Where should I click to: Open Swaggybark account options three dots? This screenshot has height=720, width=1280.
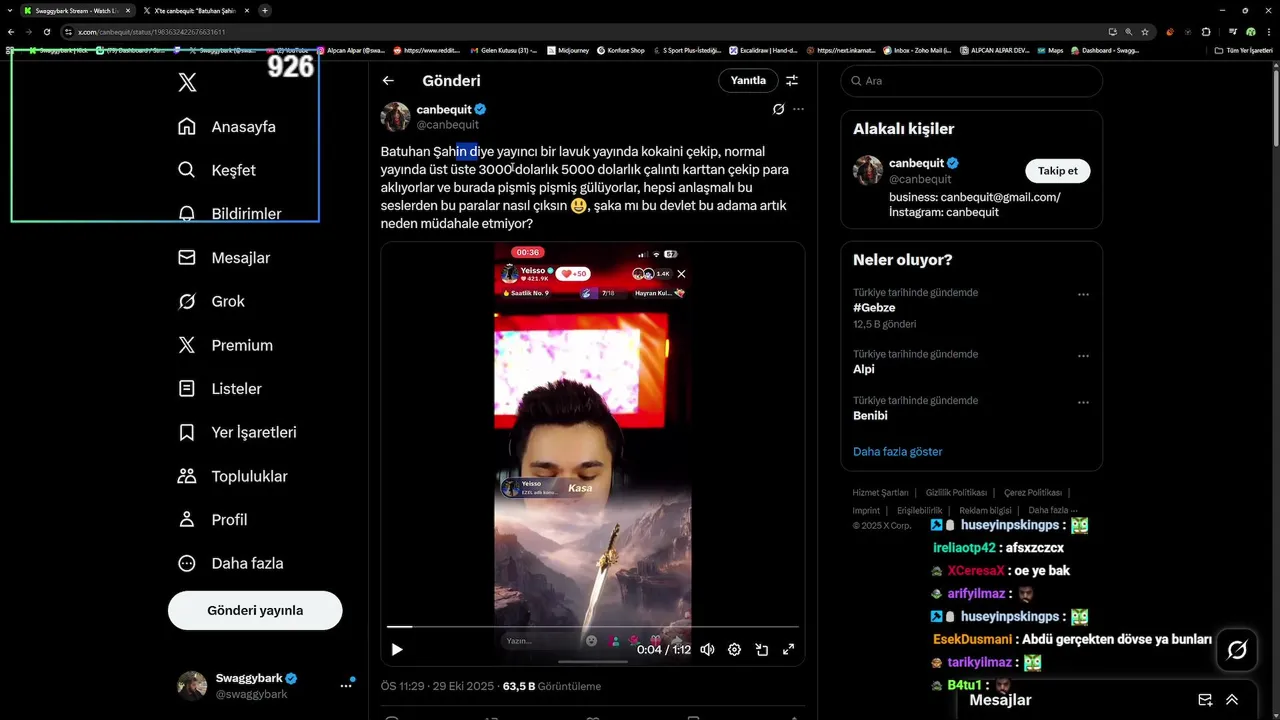tap(346, 685)
